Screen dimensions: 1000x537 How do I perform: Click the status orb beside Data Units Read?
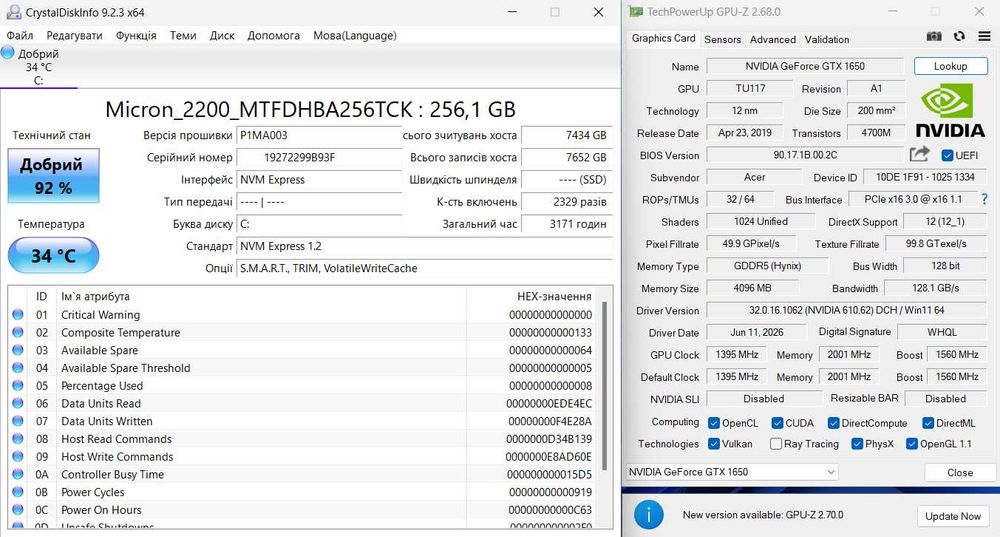[x=18, y=403]
